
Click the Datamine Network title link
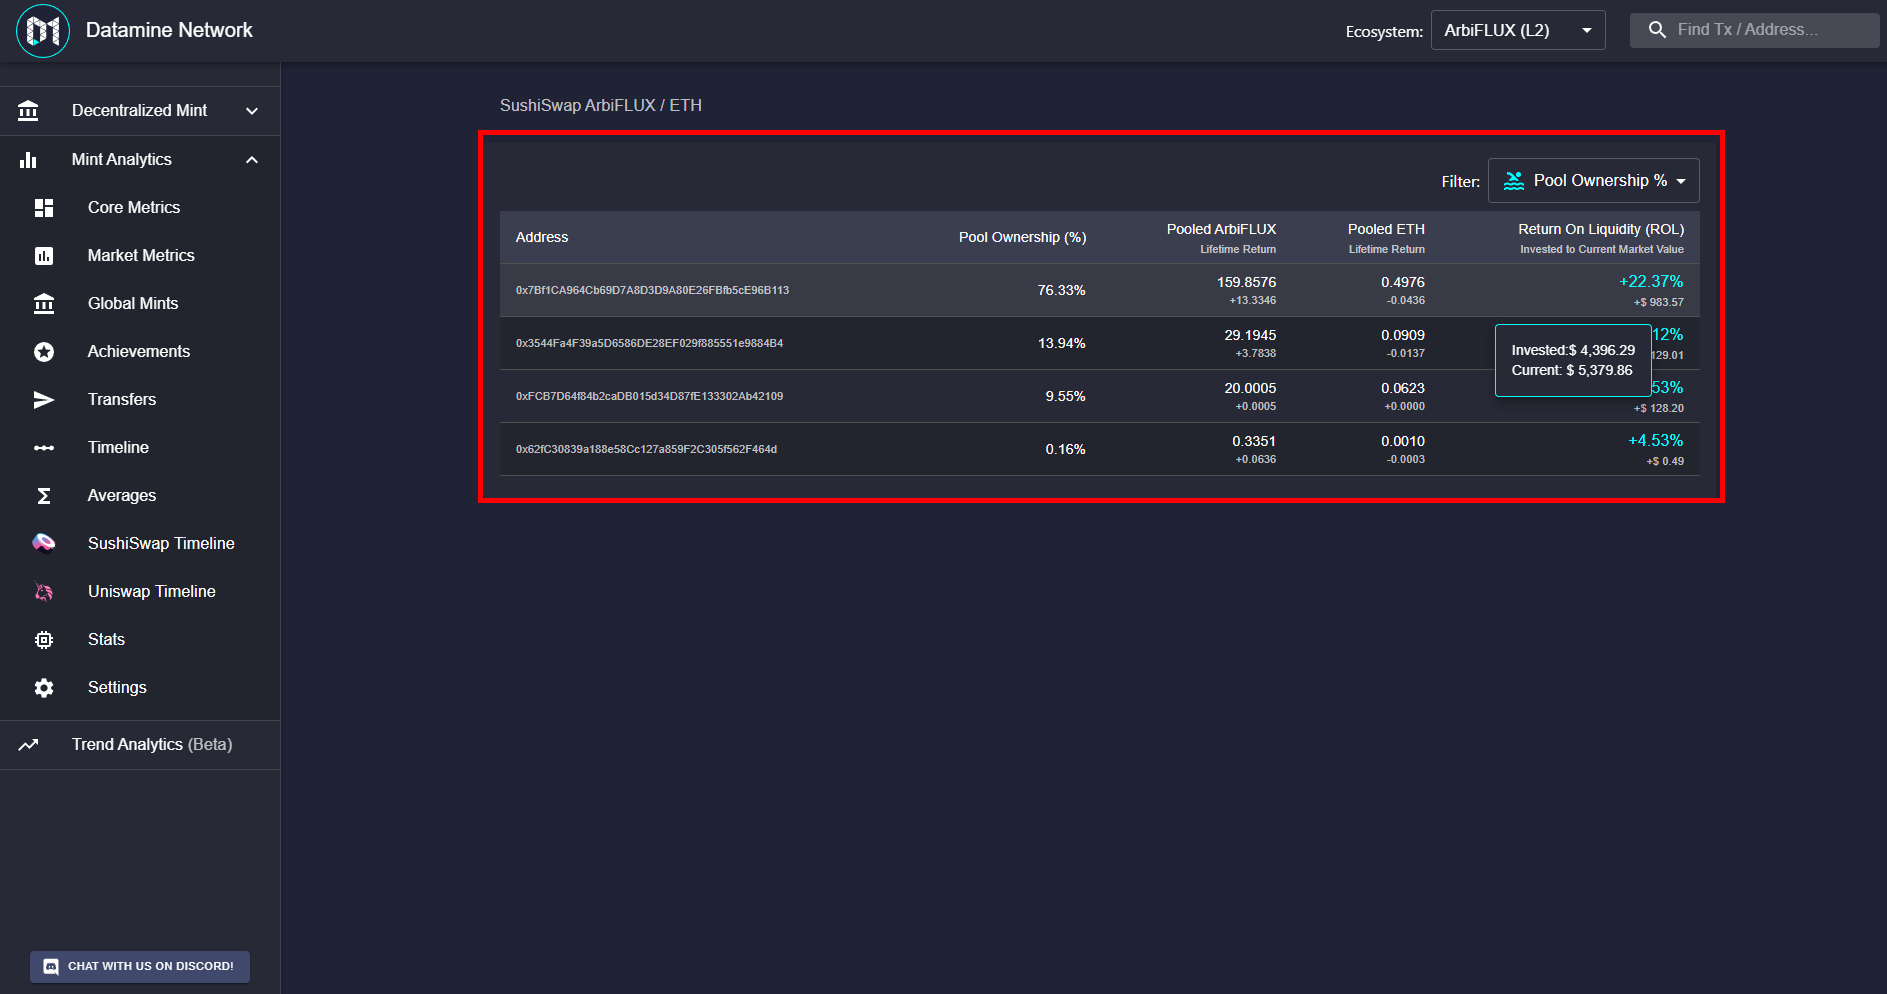point(169,30)
